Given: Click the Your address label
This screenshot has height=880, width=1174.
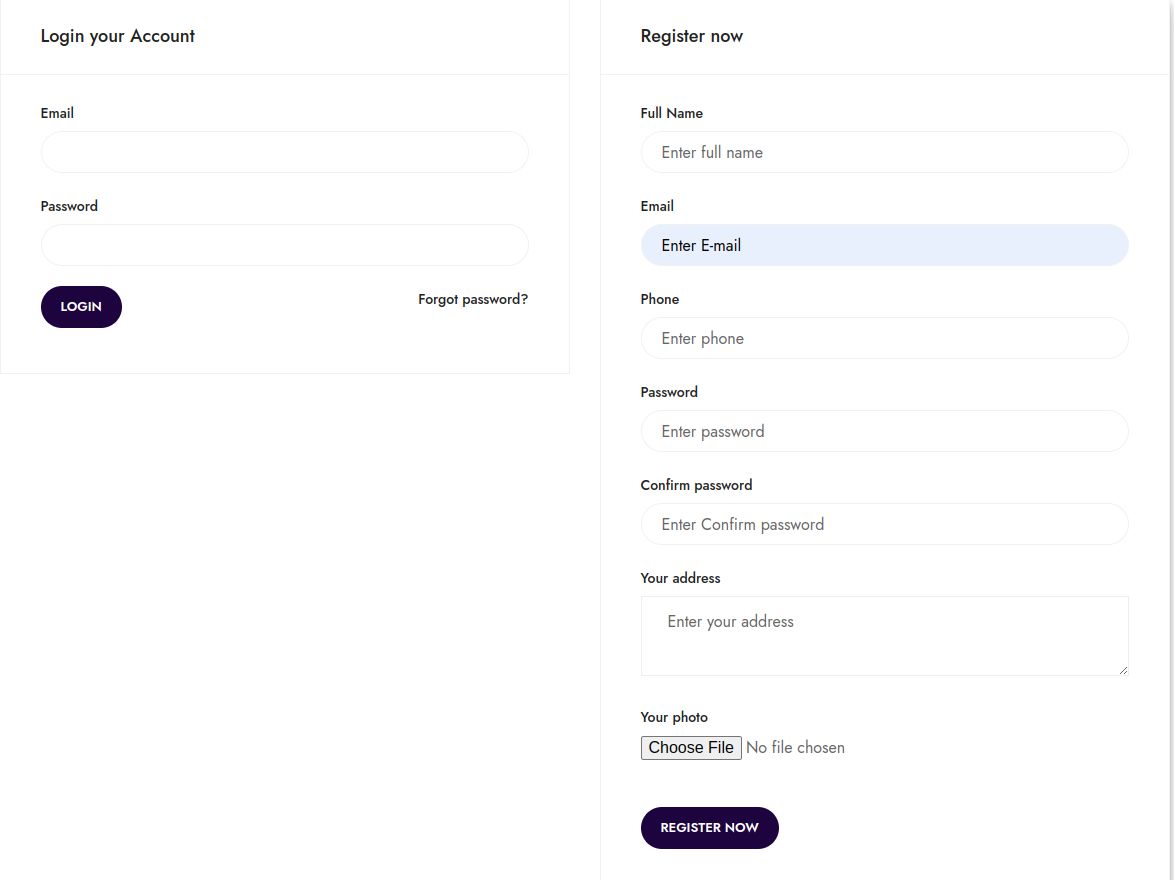Looking at the screenshot, I should coord(680,578).
